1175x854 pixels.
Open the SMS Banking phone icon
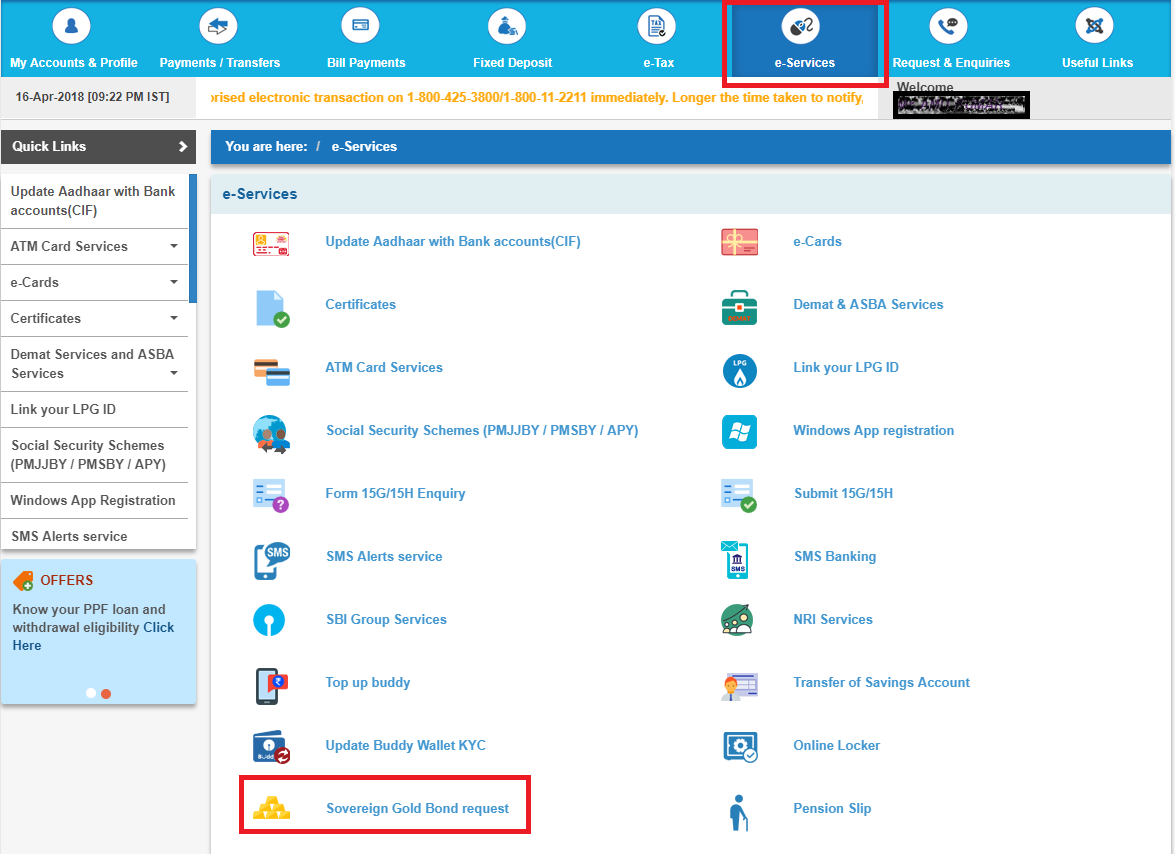coord(735,560)
